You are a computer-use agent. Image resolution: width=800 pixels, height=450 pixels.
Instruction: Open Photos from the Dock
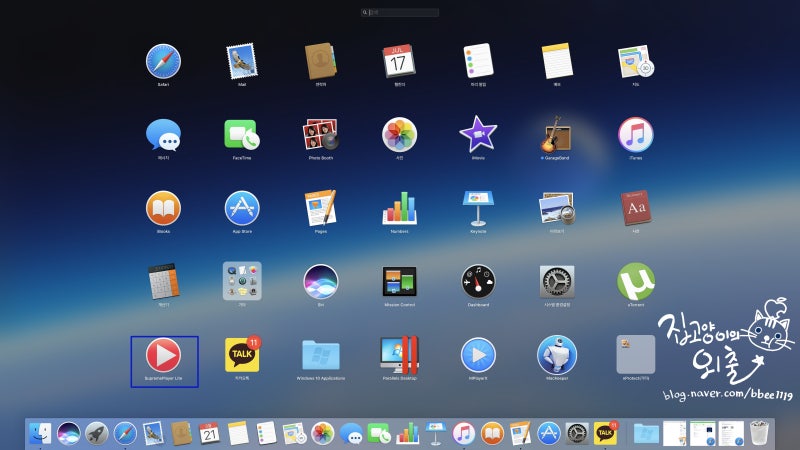click(x=322, y=434)
